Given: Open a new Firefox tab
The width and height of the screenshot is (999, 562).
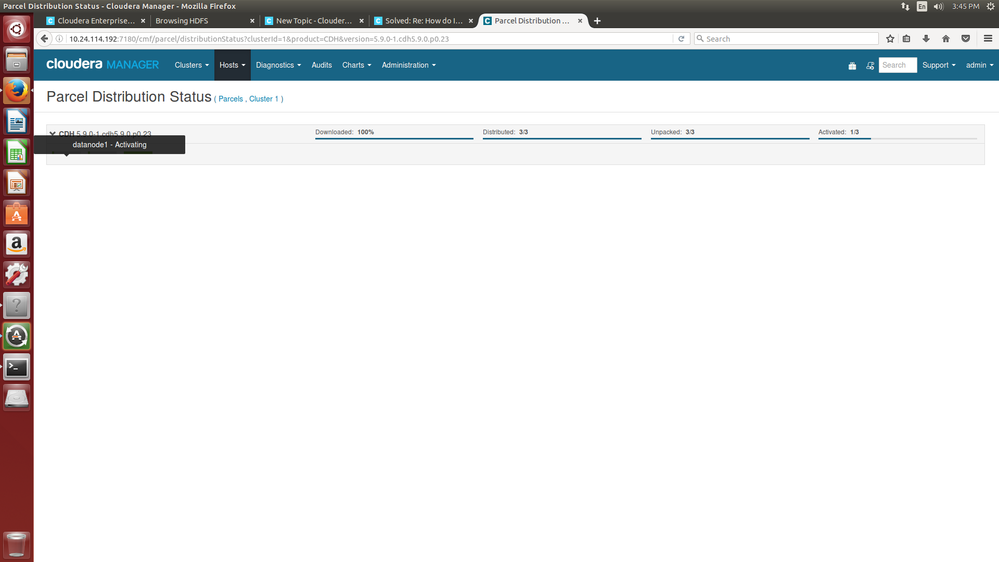Looking at the screenshot, I should [597, 21].
